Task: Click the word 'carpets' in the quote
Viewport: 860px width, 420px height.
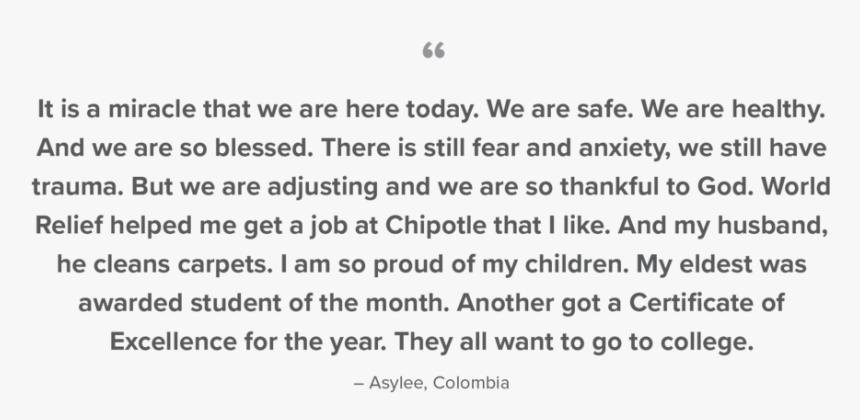Action: pyautogui.click(x=222, y=264)
